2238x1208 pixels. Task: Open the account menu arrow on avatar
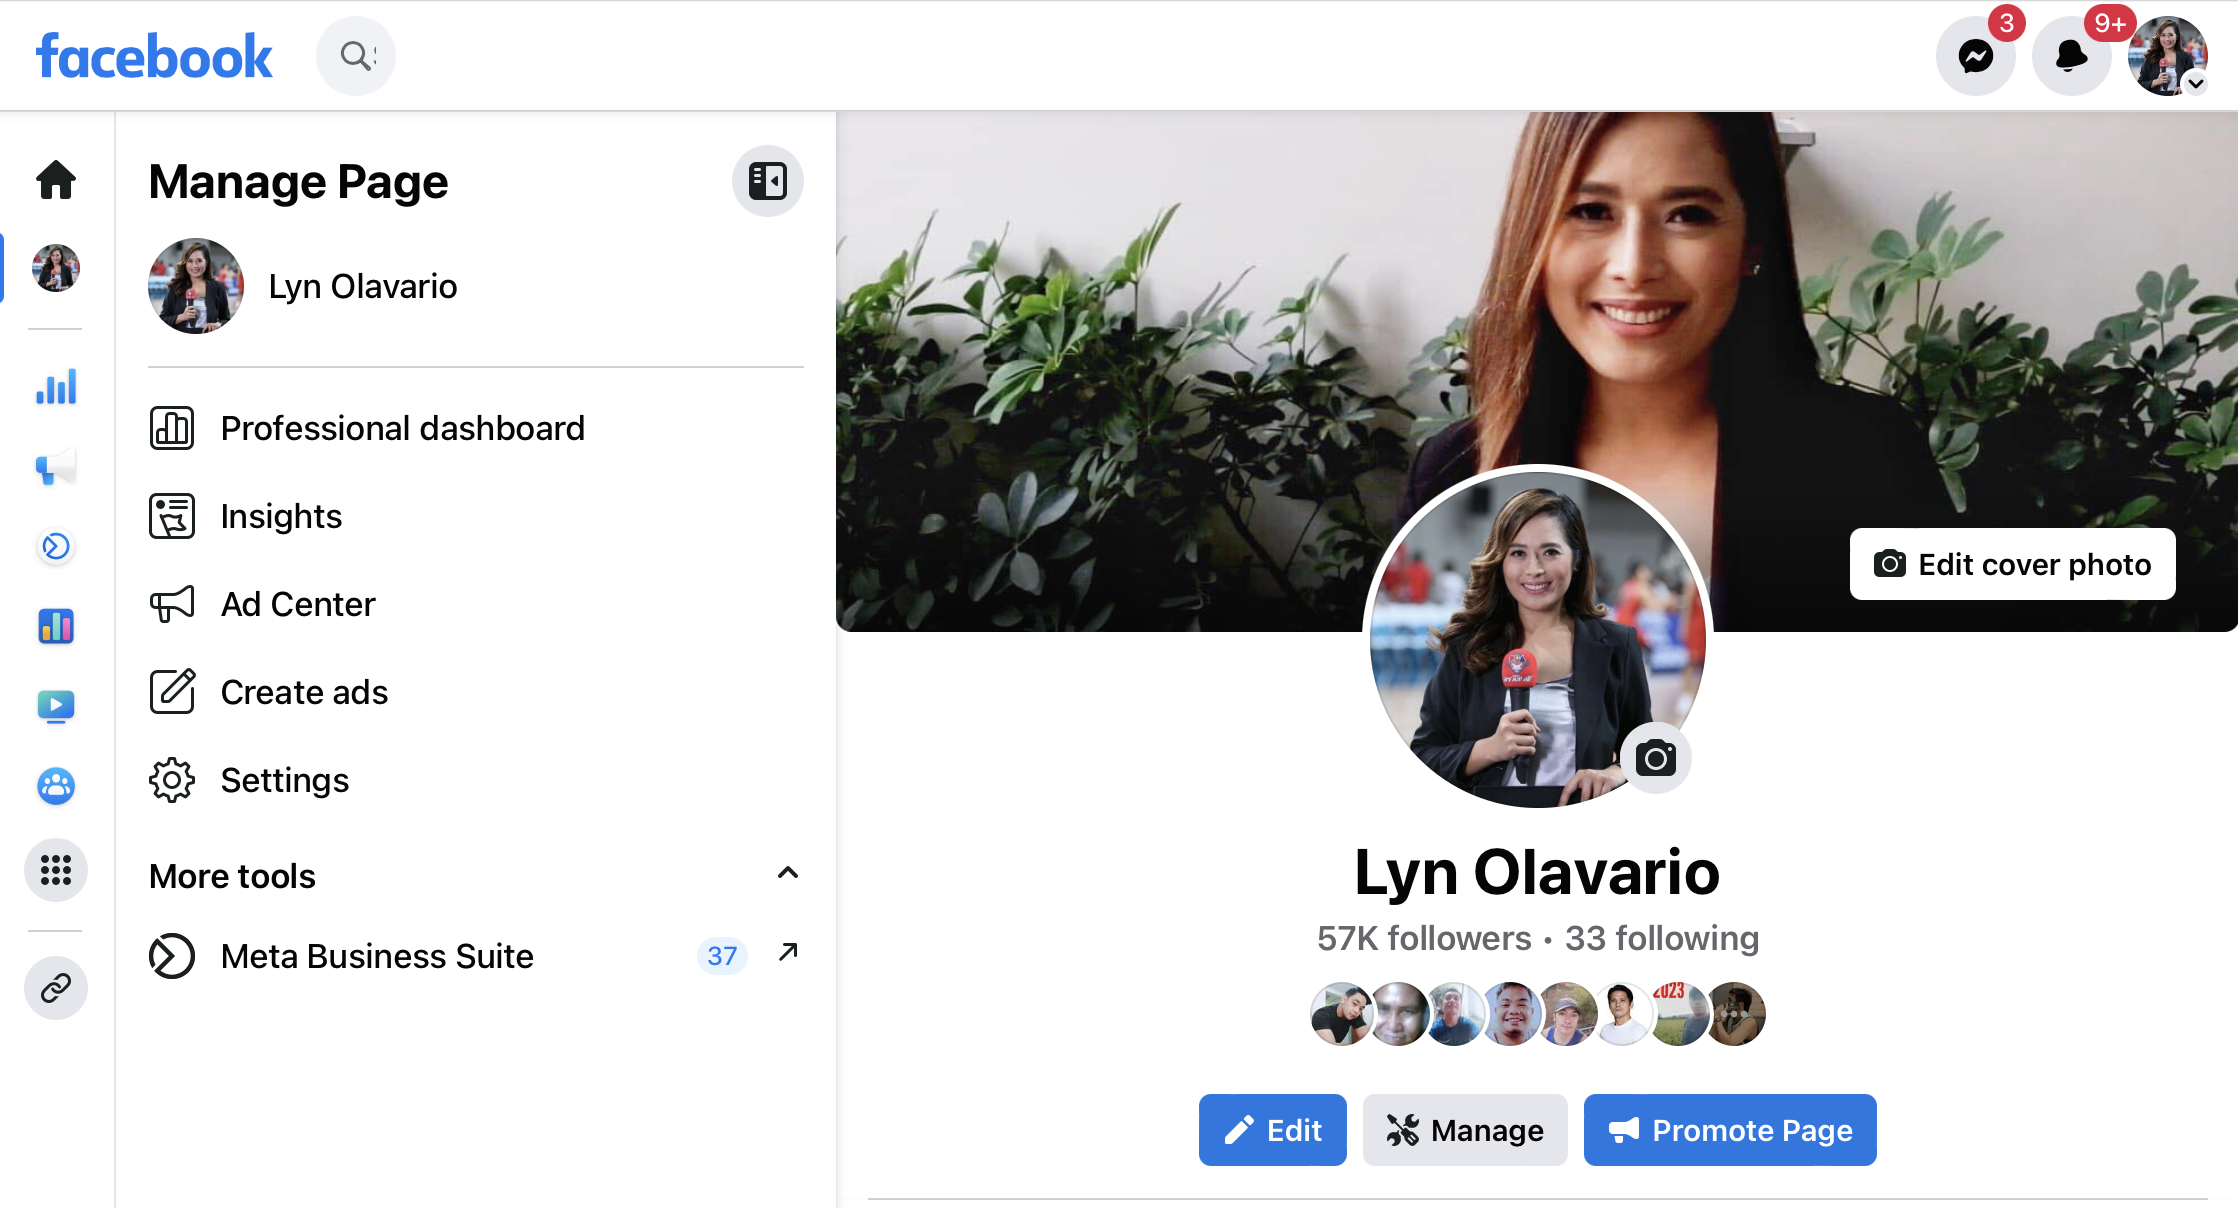2196,84
